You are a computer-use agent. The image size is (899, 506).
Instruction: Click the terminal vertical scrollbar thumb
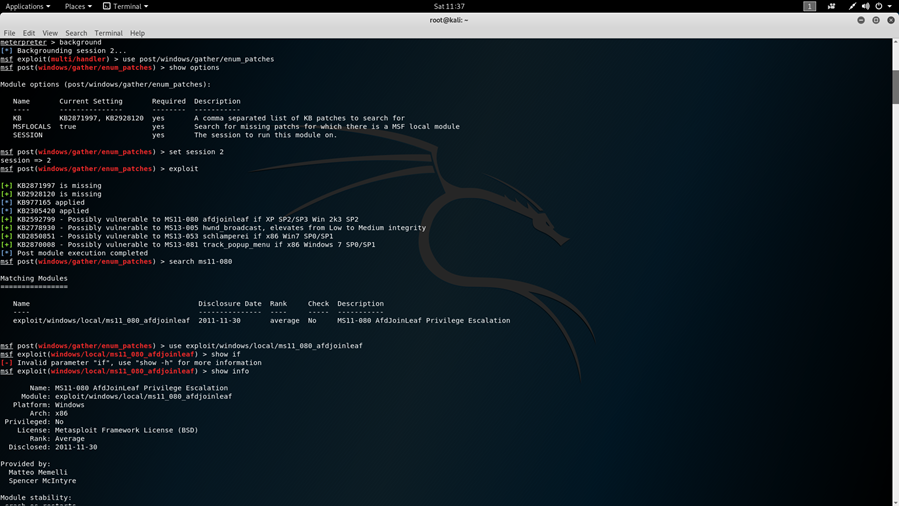pos(895,87)
